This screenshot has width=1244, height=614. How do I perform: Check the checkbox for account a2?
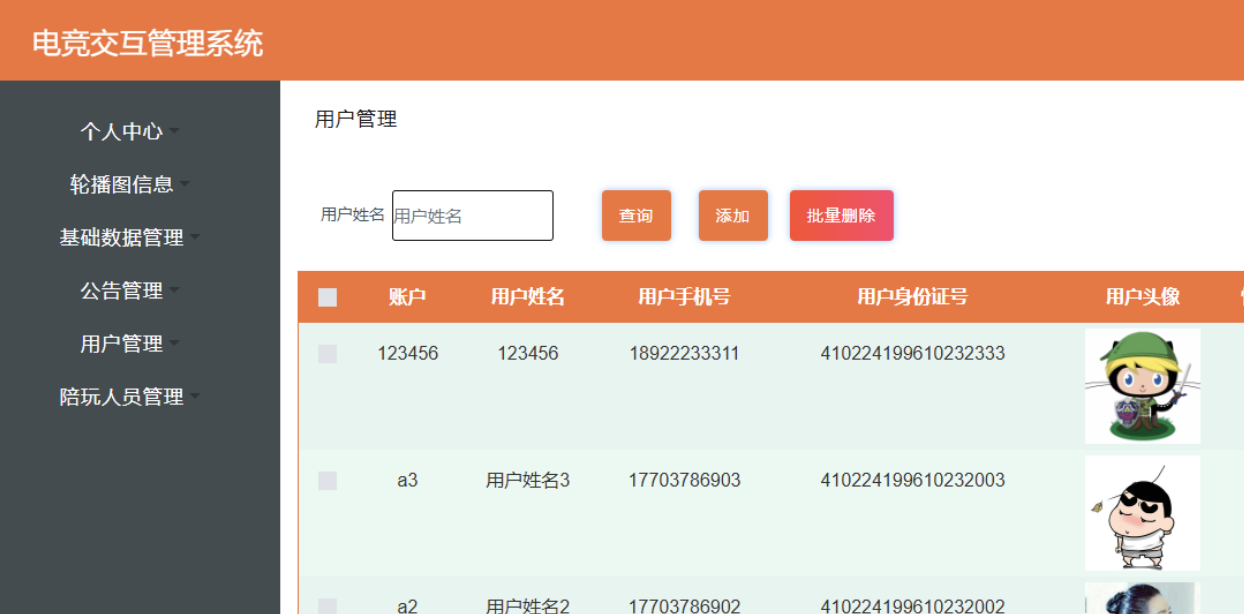coord(327,606)
